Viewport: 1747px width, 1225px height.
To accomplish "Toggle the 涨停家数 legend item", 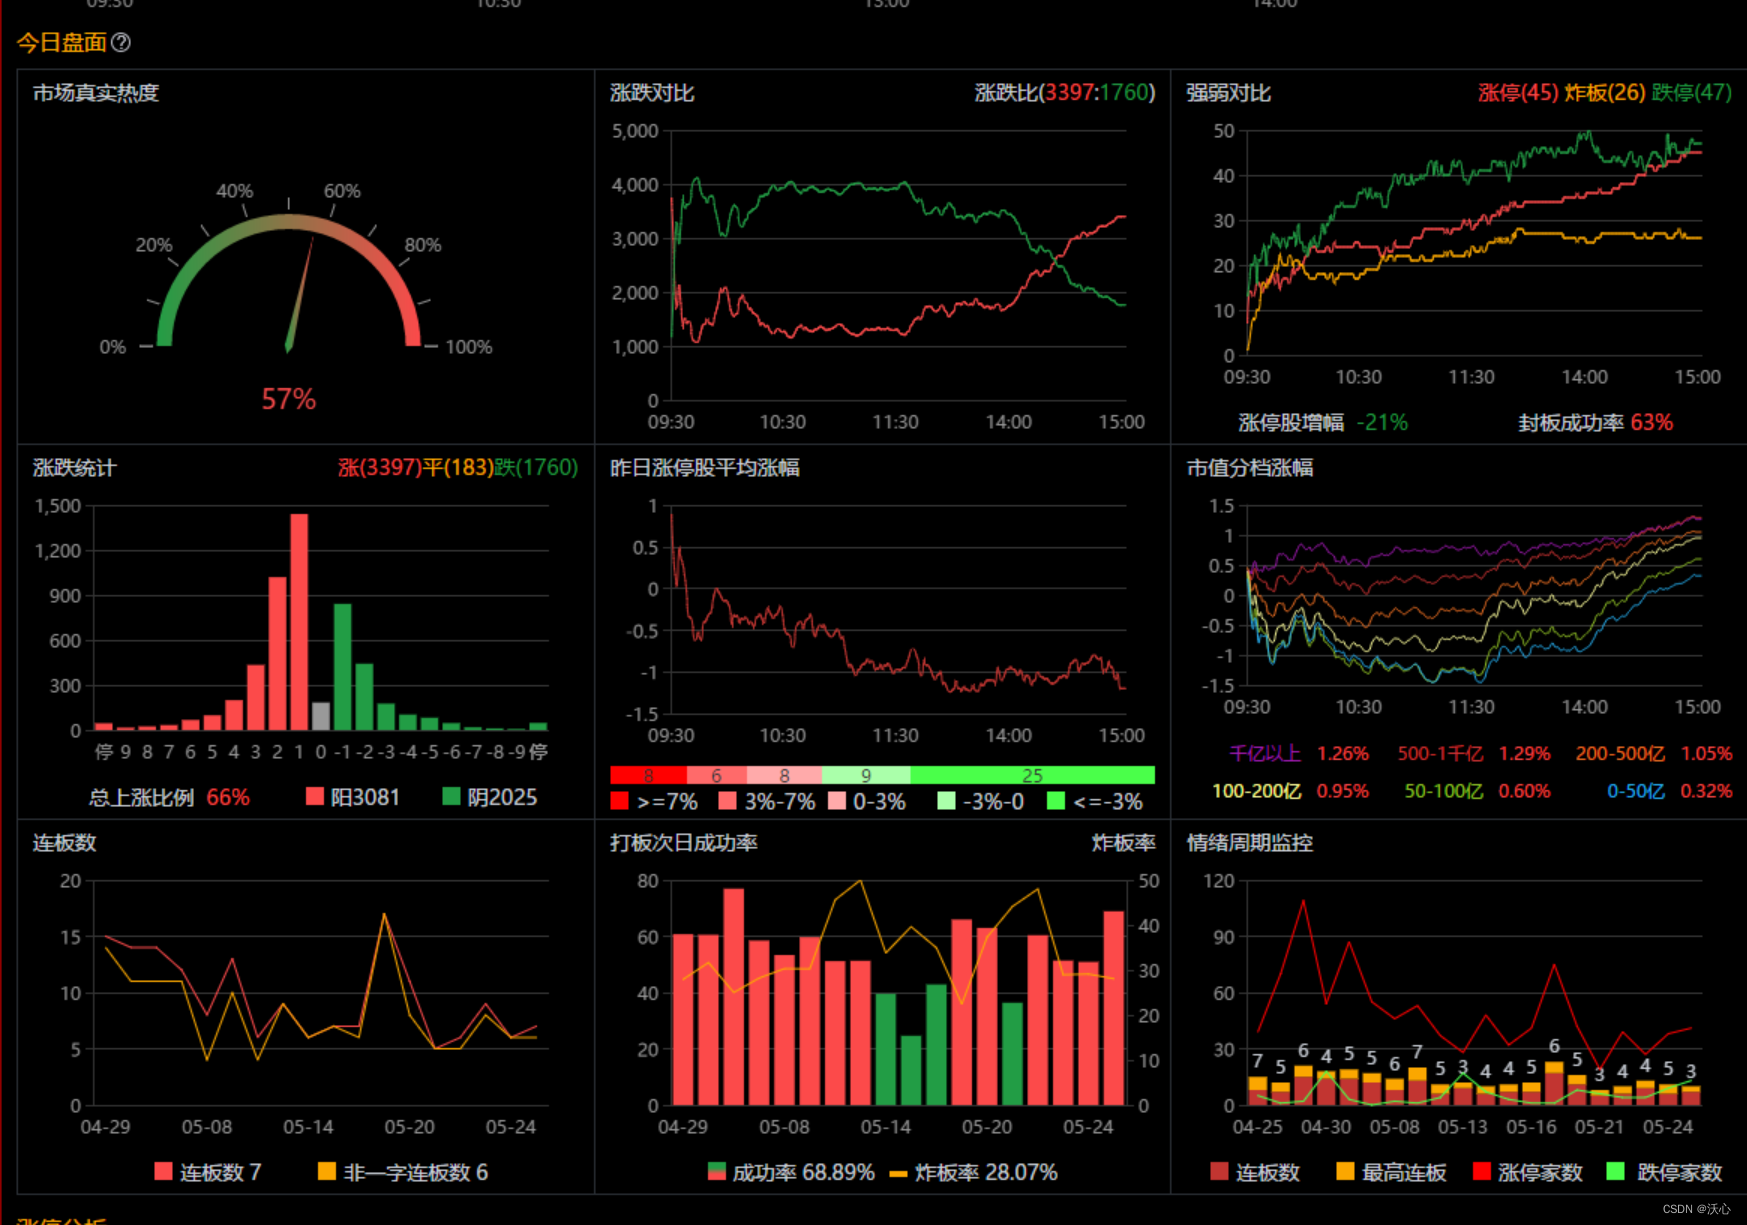I will pos(1528,1172).
